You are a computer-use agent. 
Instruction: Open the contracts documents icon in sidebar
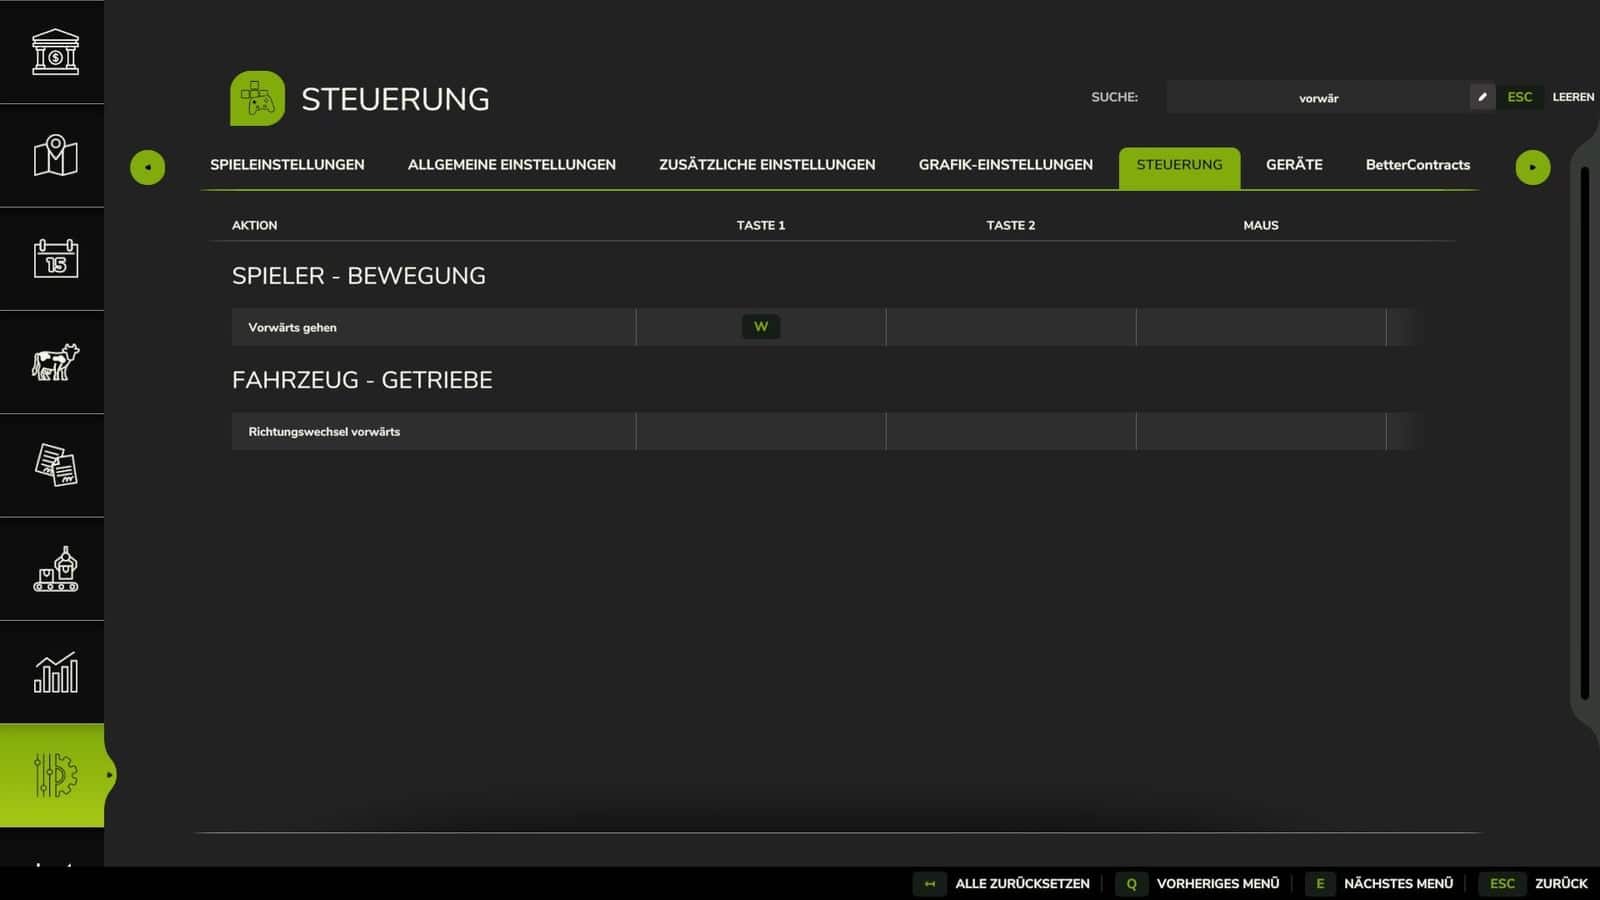(x=55, y=465)
